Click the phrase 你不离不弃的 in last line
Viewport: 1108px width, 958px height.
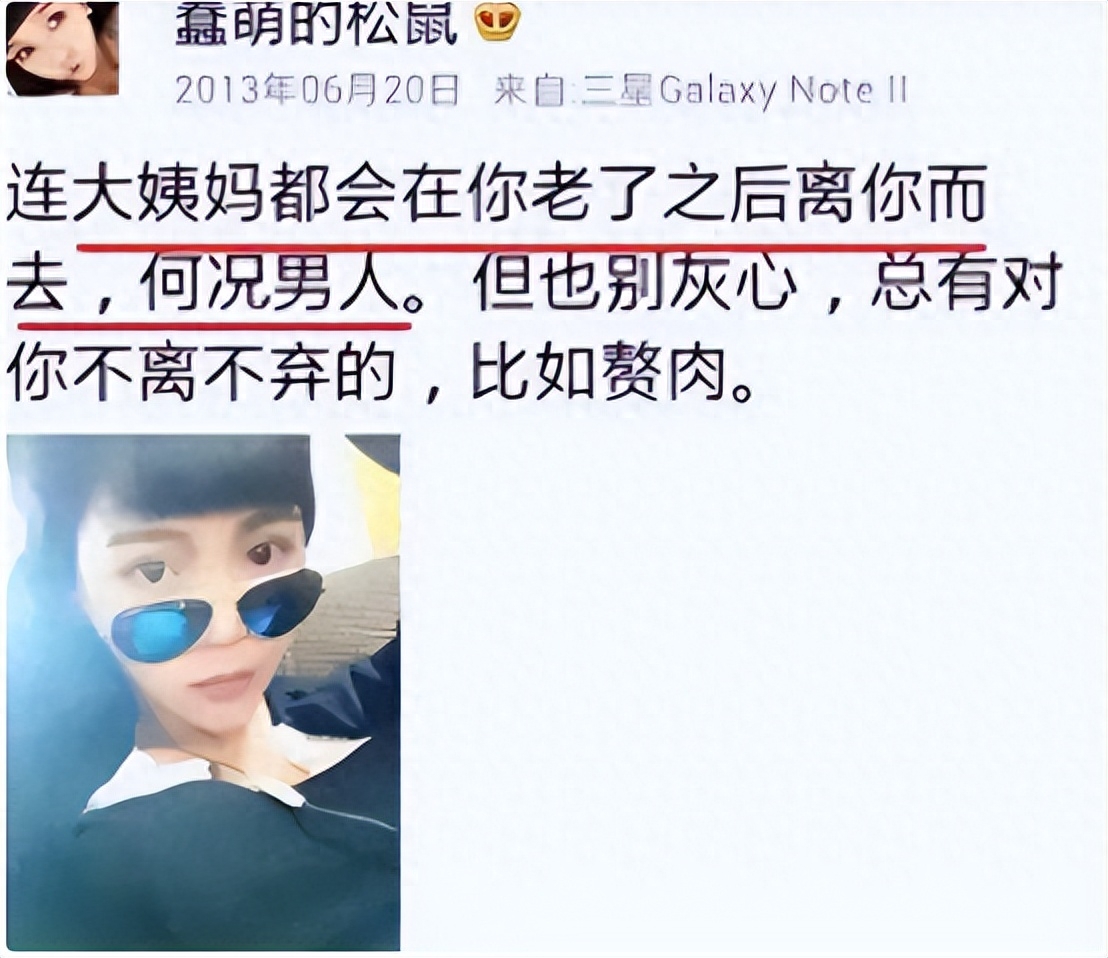coord(201,373)
